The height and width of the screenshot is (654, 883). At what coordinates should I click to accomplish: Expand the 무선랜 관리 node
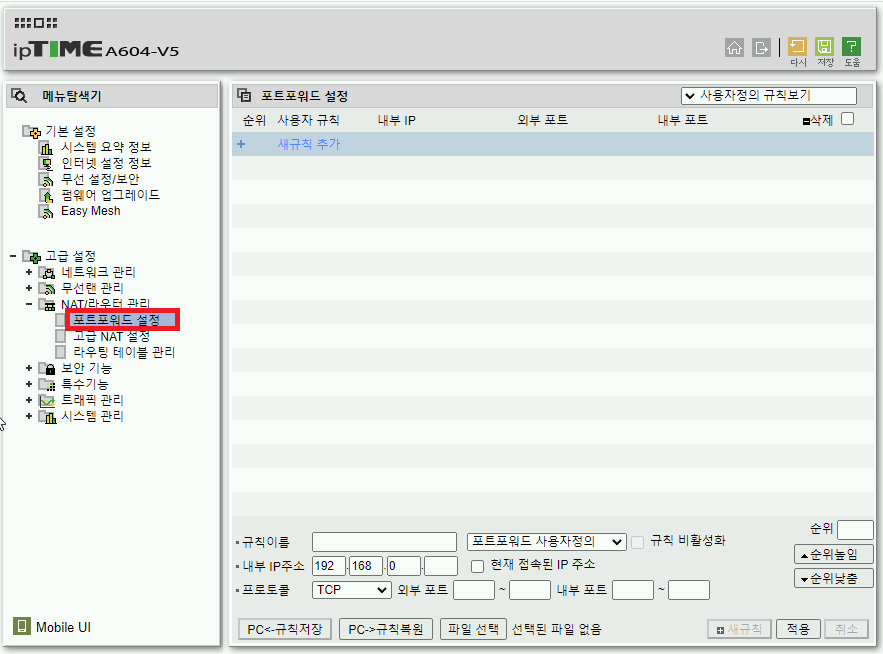coord(29,288)
